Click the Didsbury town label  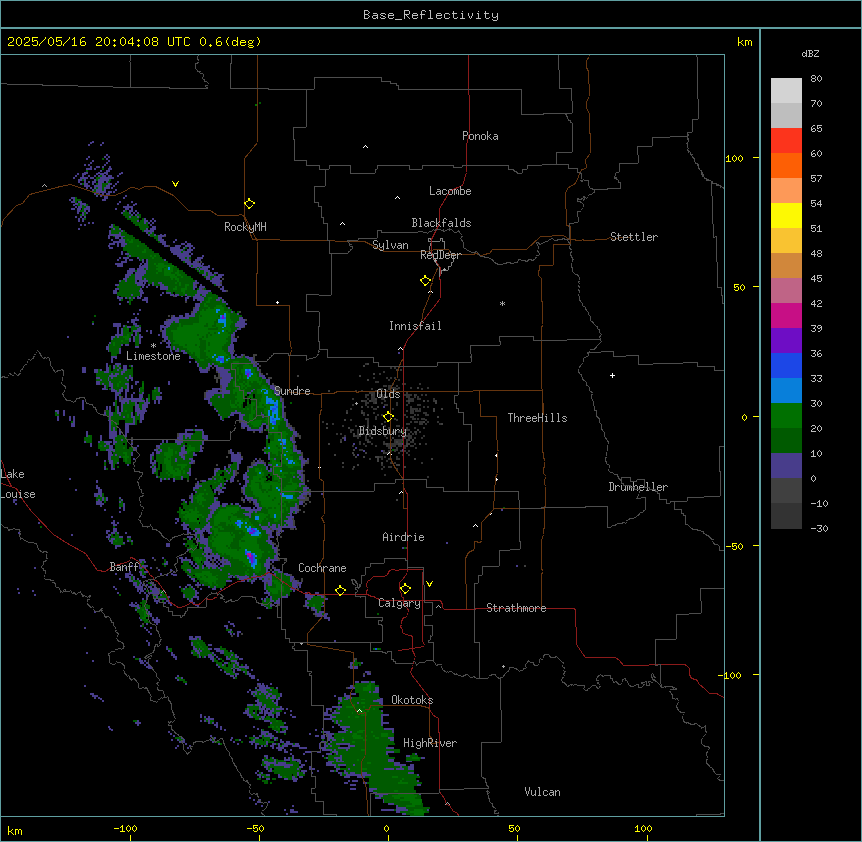click(x=383, y=431)
